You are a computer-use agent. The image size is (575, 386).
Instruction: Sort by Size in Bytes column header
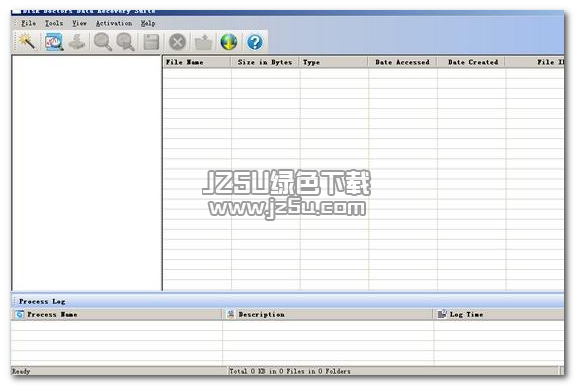pyautogui.click(x=265, y=62)
